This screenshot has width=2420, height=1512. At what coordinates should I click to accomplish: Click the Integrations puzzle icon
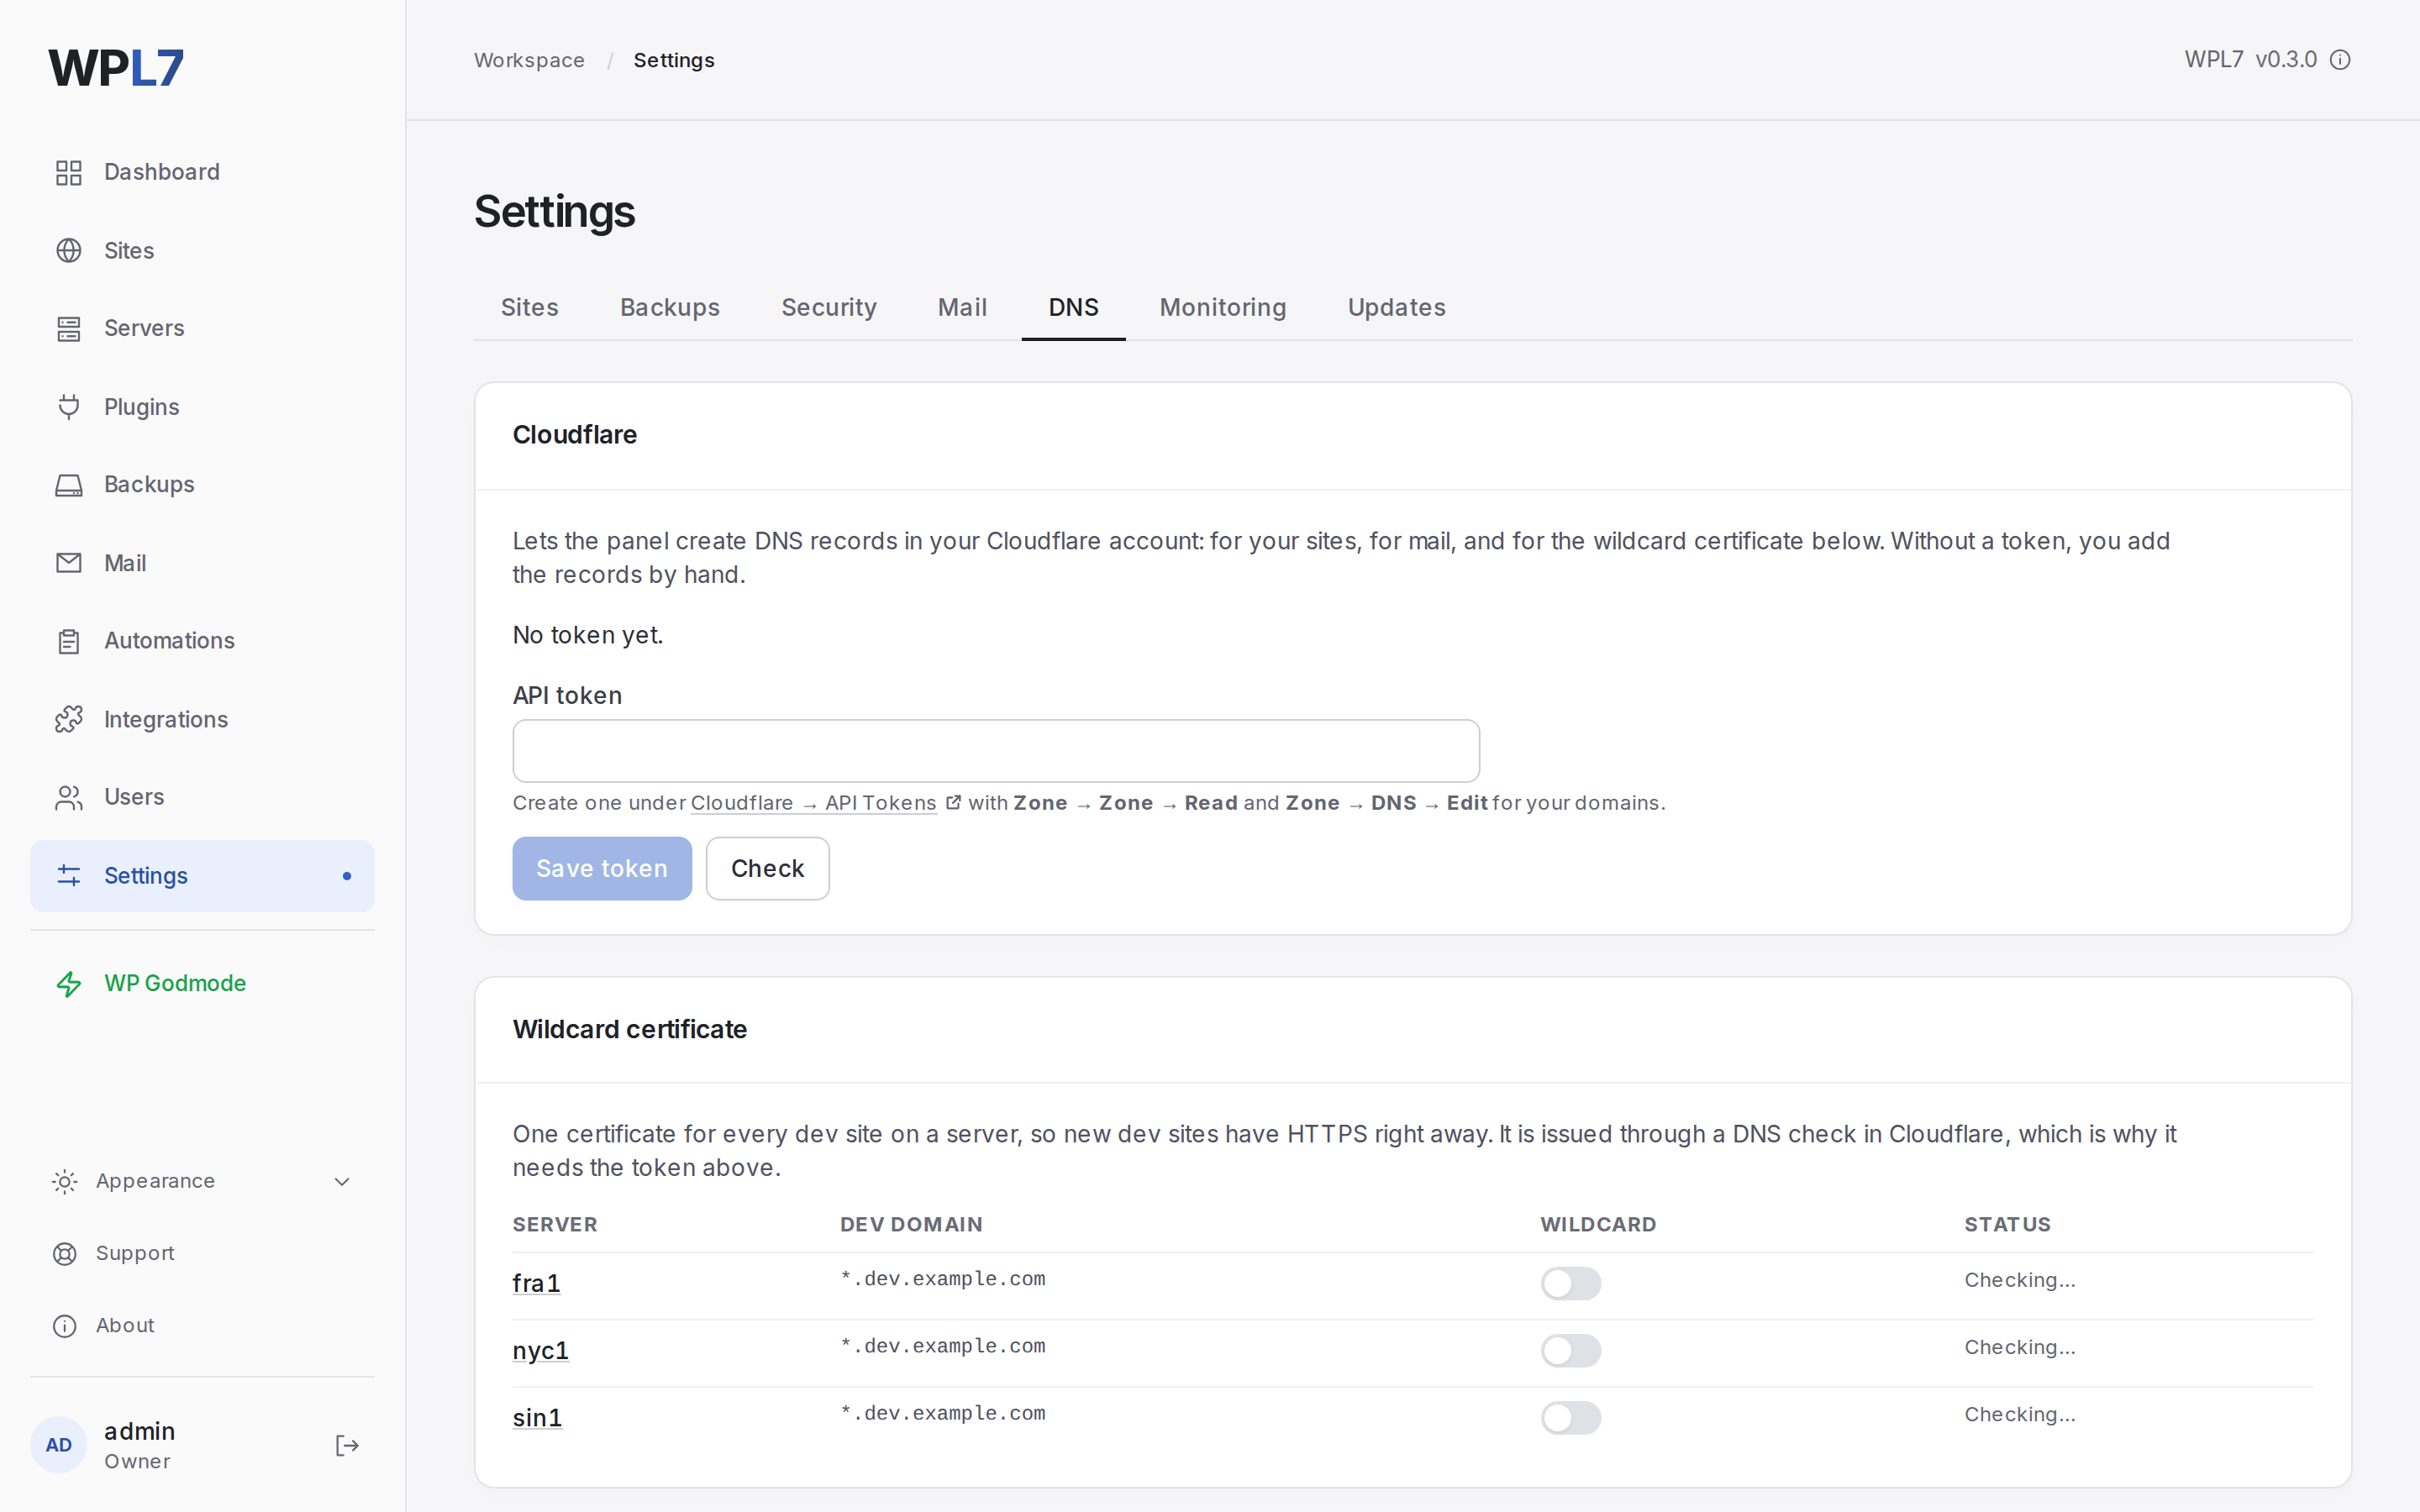tap(68, 719)
